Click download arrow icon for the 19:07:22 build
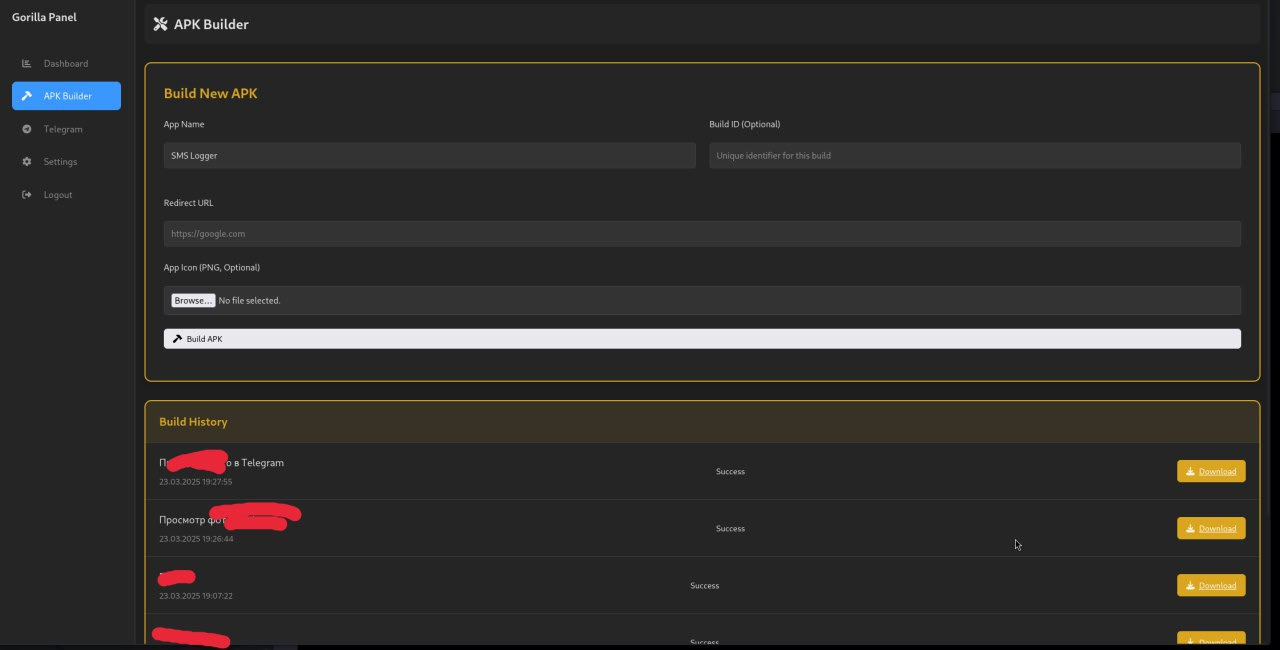The height and width of the screenshot is (650, 1280). (x=1190, y=586)
